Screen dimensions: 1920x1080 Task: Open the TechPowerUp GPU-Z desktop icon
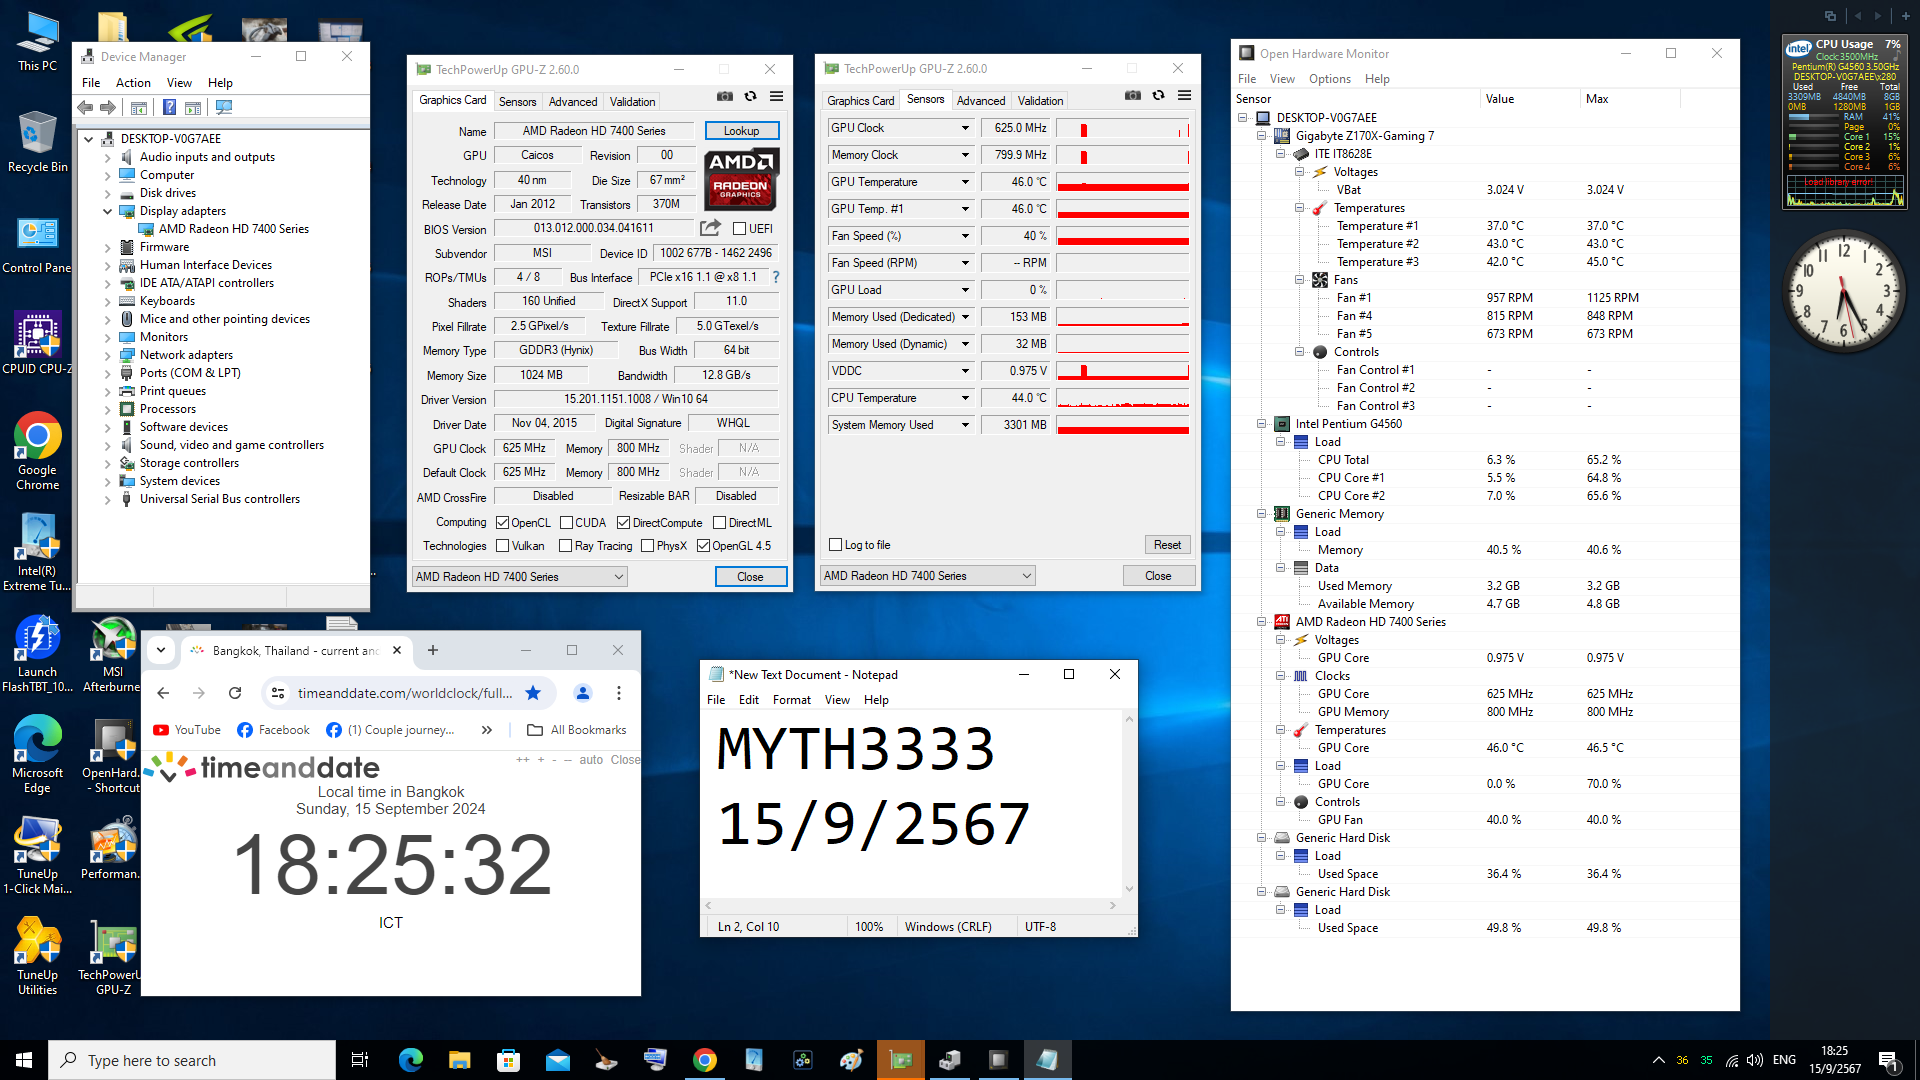click(113, 958)
